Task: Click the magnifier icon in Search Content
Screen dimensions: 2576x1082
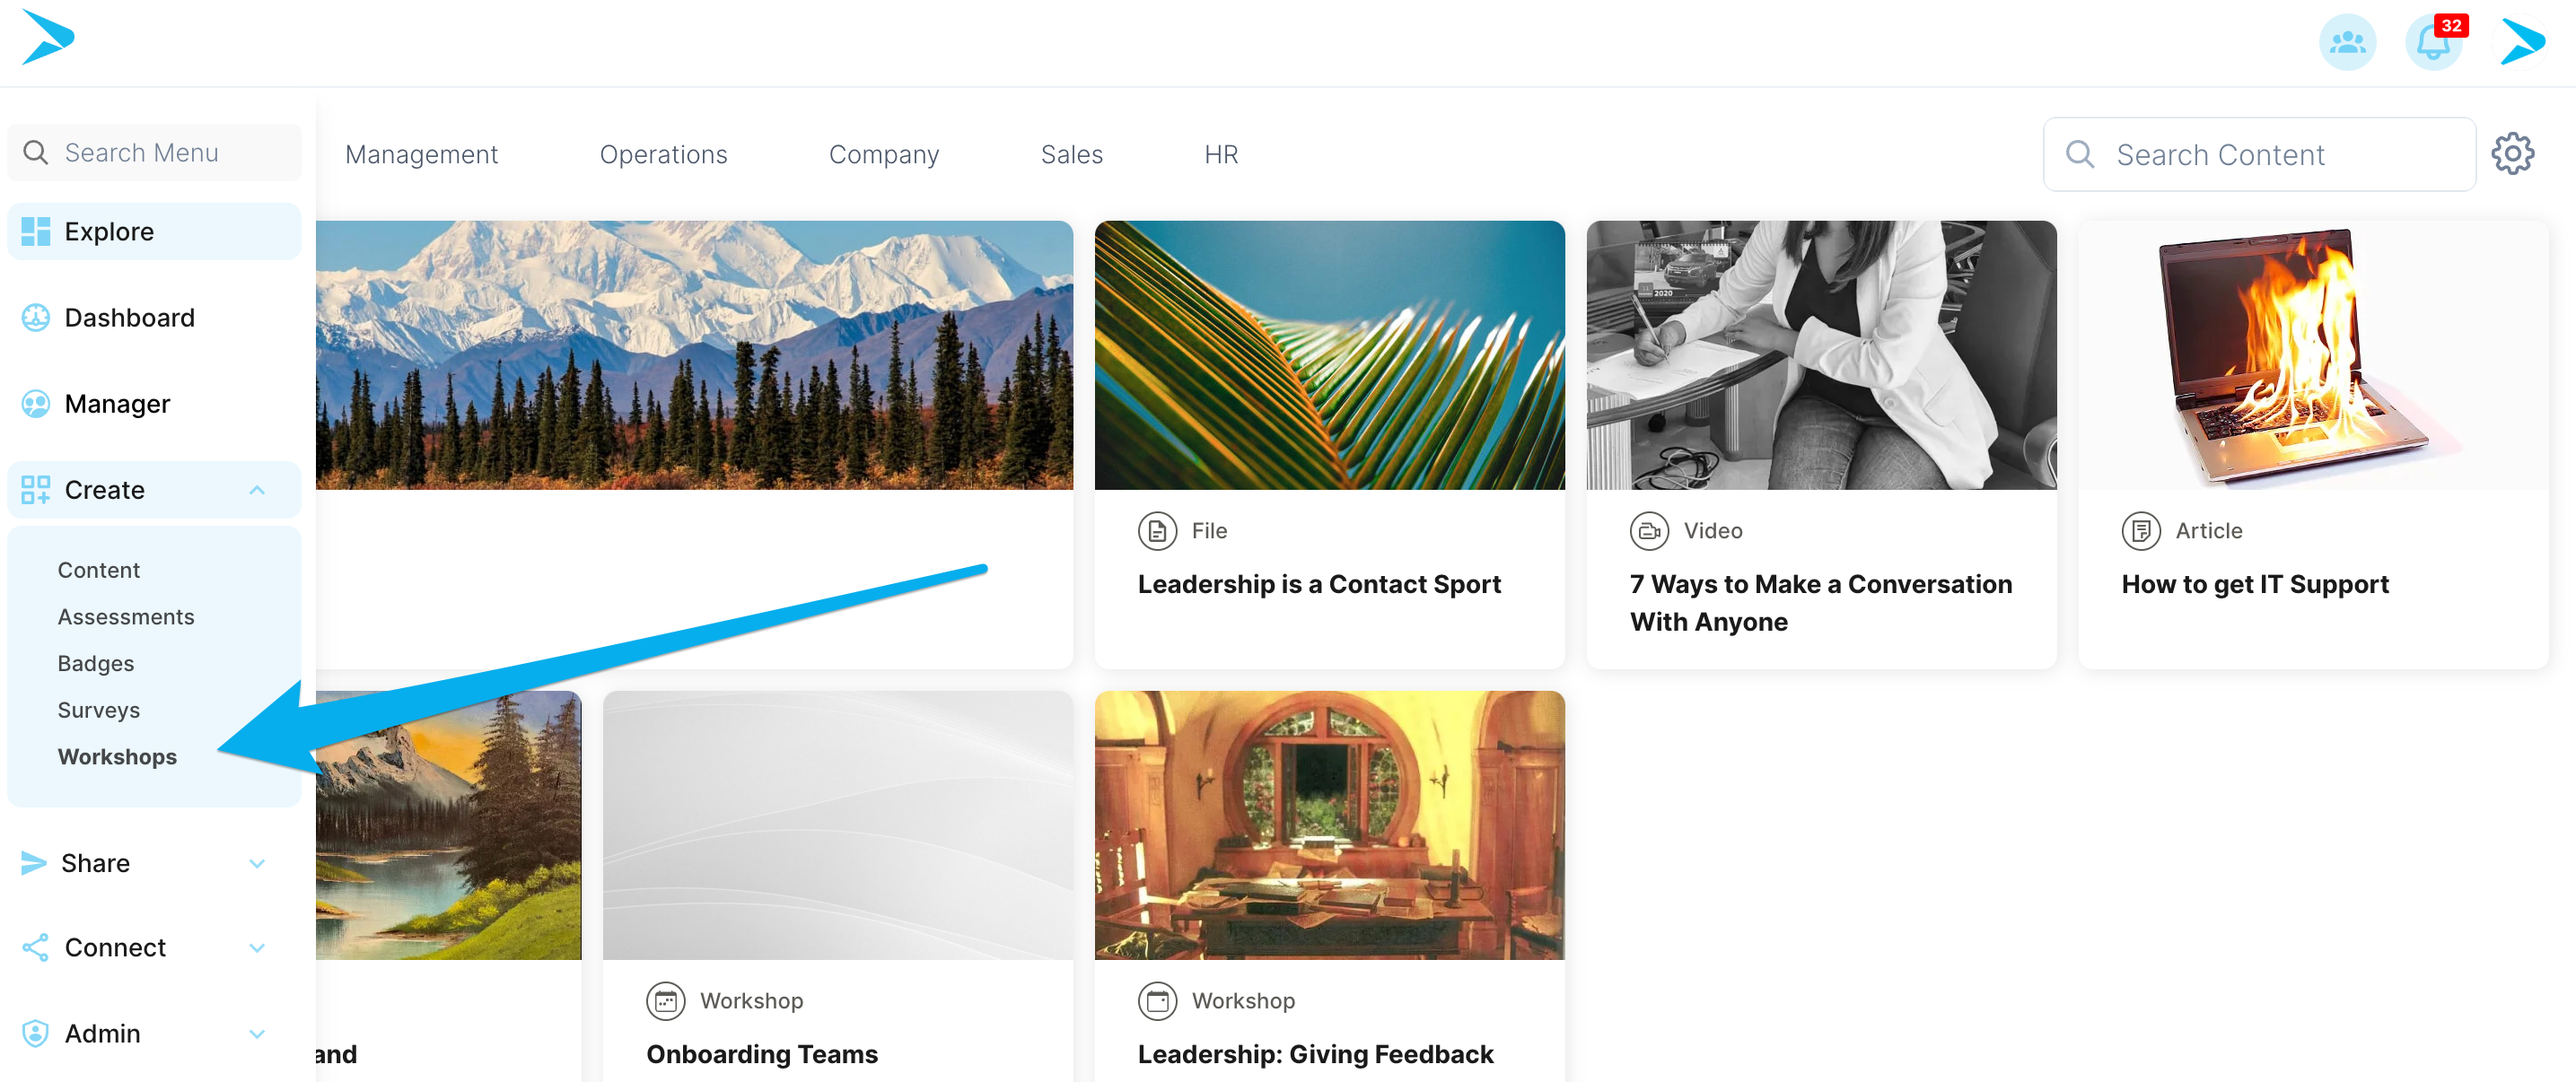Action: point(2080,154)
